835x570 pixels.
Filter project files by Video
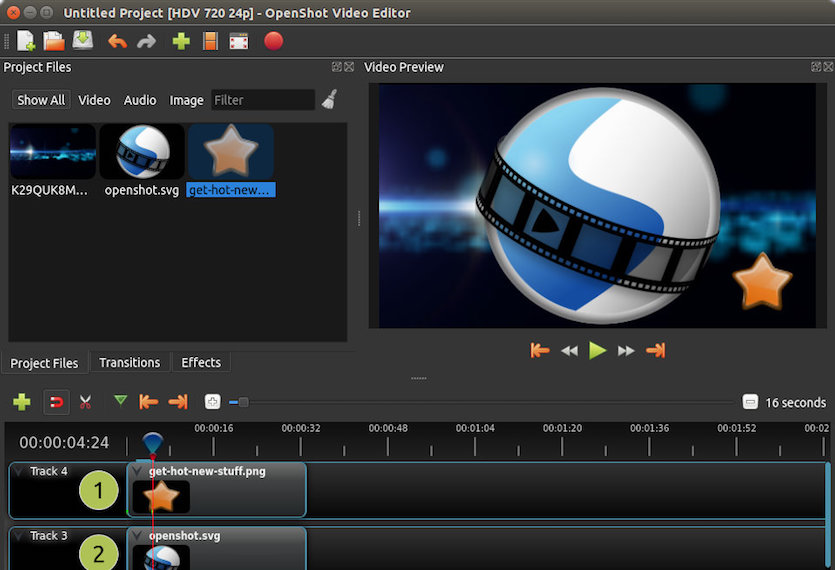(94, 100)
